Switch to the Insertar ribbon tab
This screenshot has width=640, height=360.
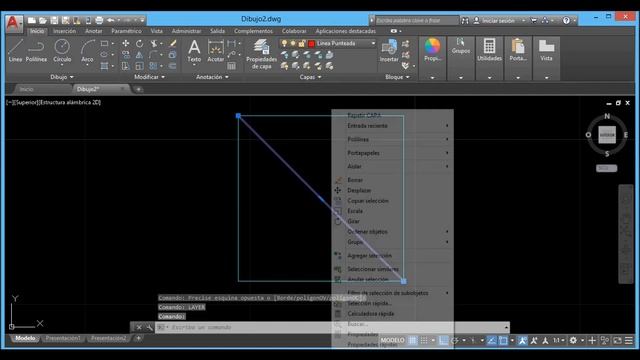tap(64, 31)
